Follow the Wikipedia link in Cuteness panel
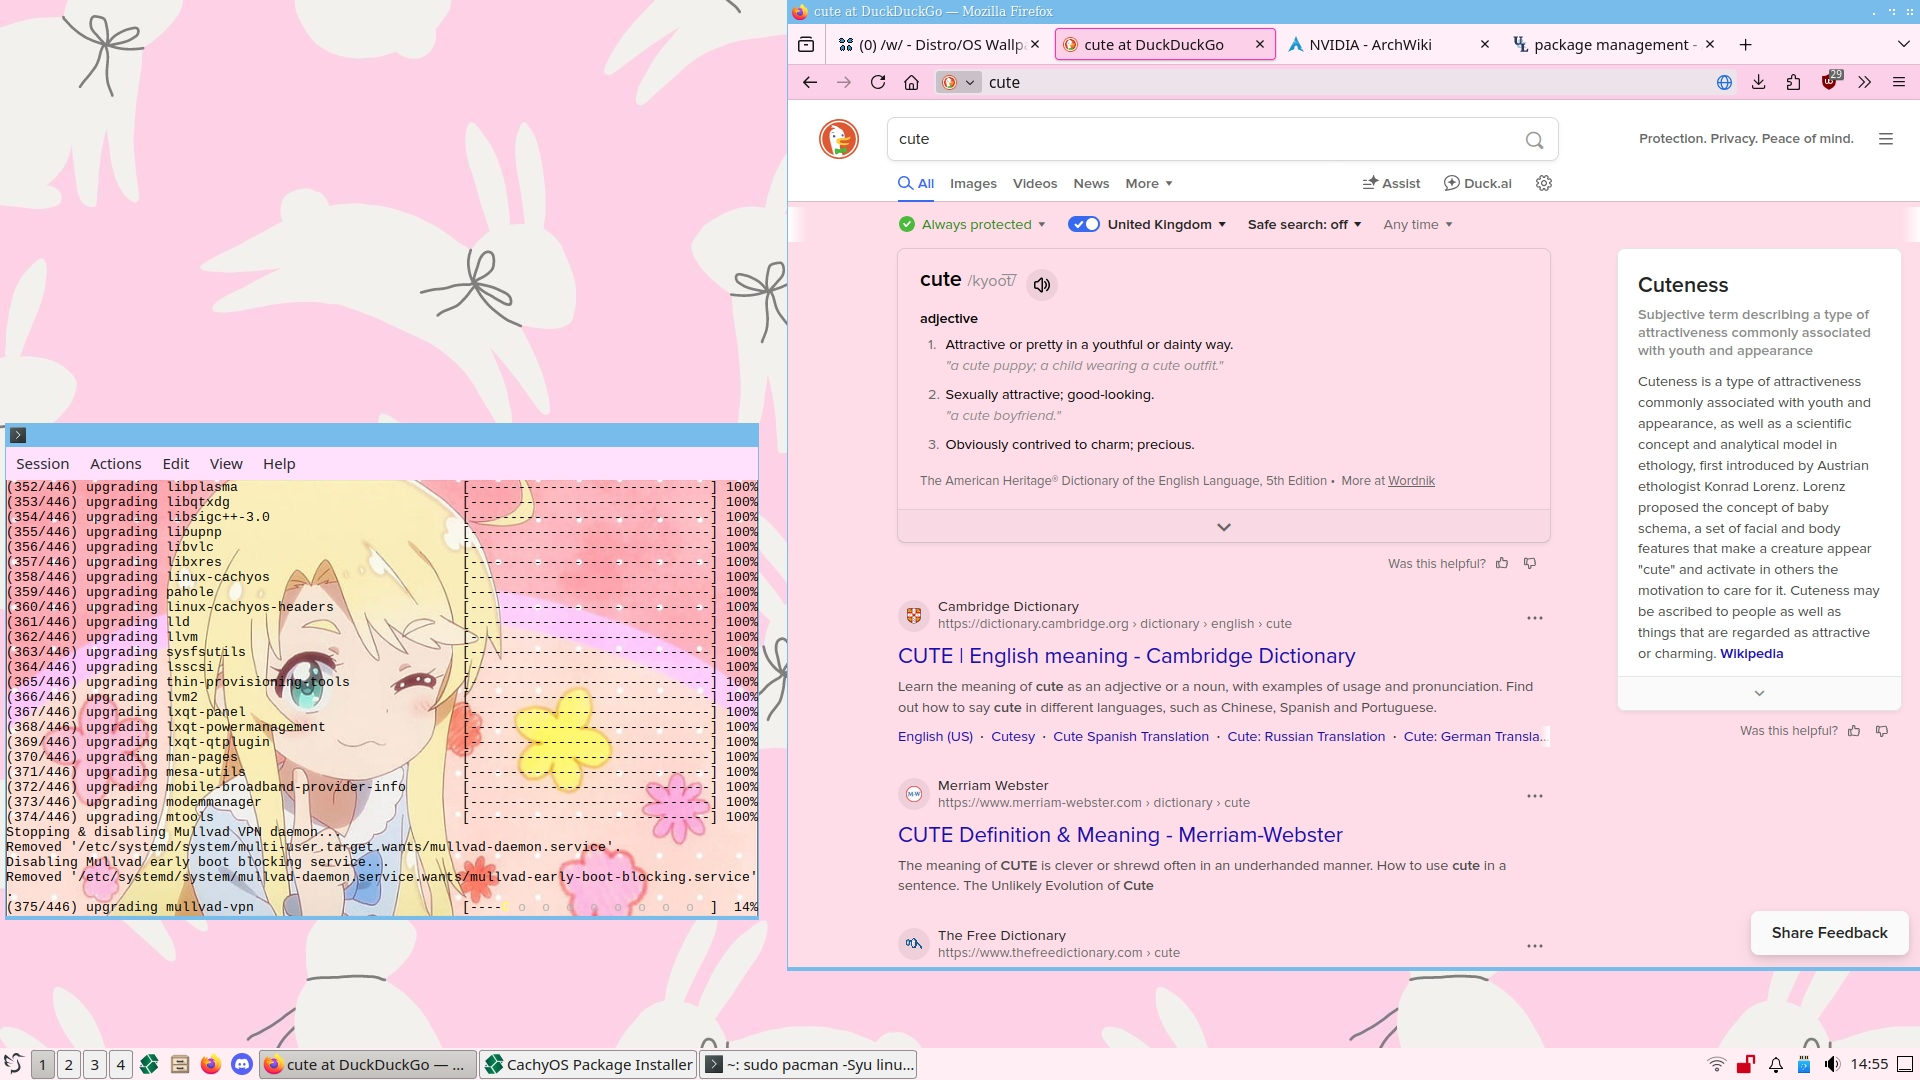The height and width of the screenshot is (1080, 1920). (x=1752, y=654)
